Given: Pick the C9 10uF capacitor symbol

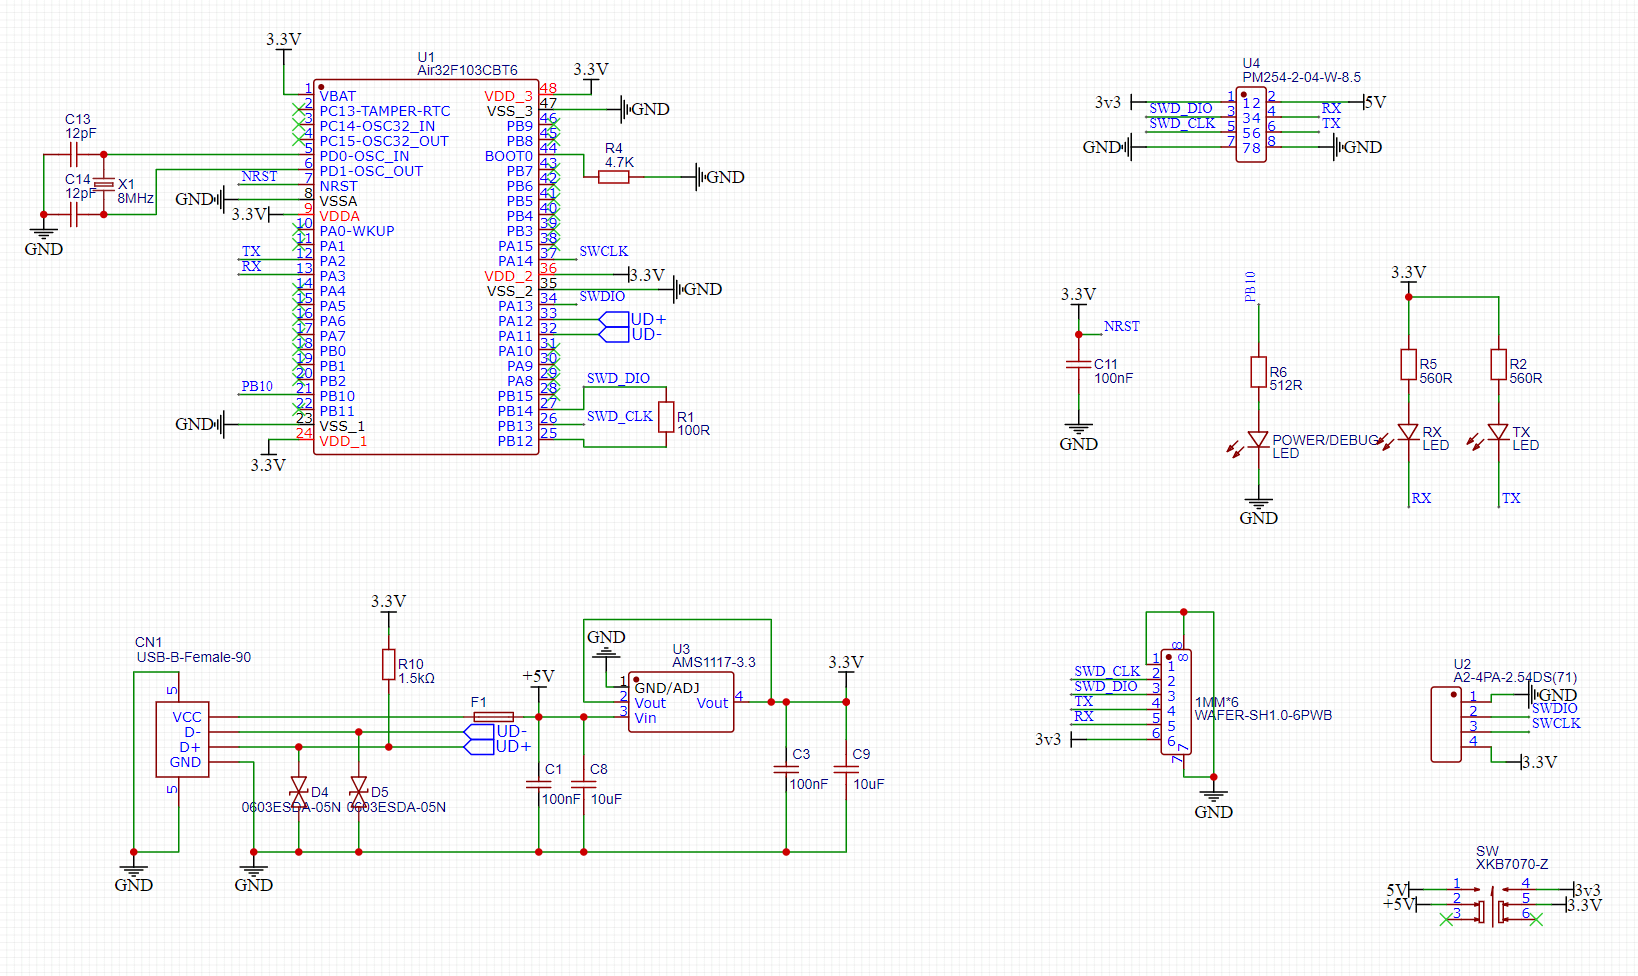Looking at the screenshot, I should [846, 769].
